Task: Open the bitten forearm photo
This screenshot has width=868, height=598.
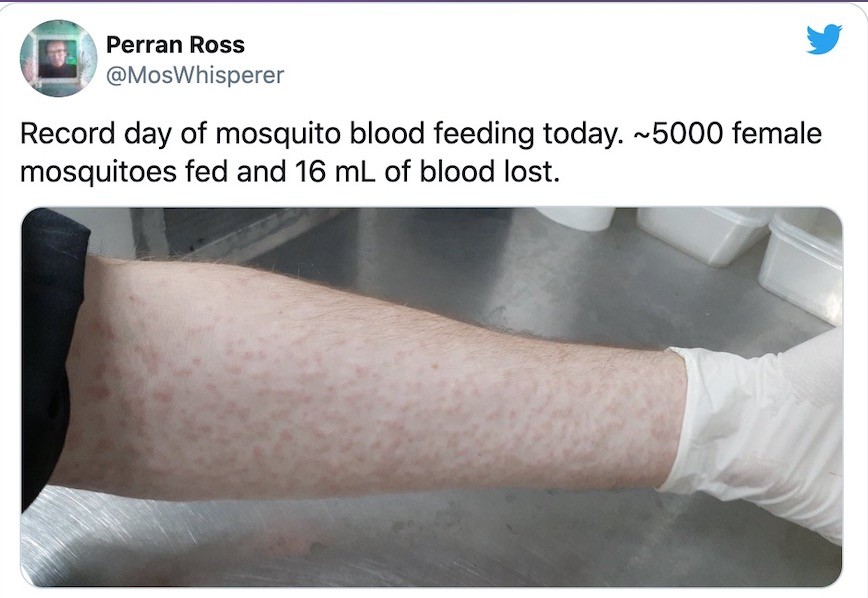Action: 432,396
